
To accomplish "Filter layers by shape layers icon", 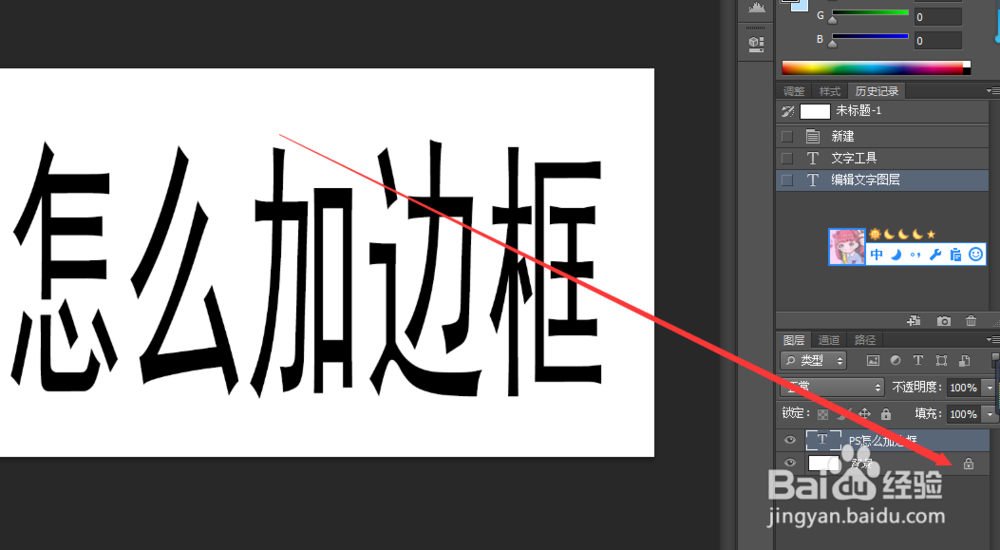I will [941, 360].
